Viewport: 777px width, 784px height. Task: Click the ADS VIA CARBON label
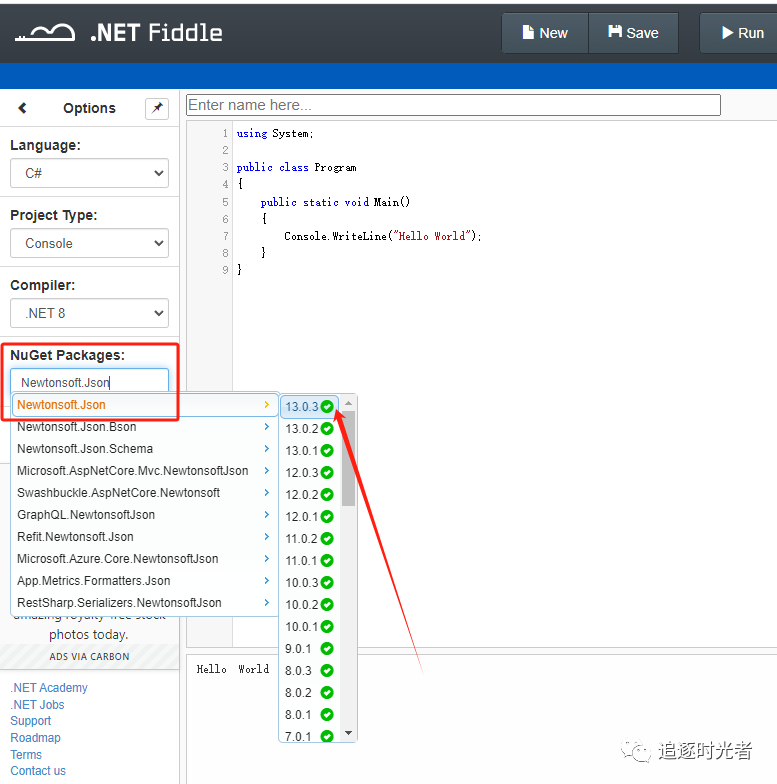(x=90, y=656)
